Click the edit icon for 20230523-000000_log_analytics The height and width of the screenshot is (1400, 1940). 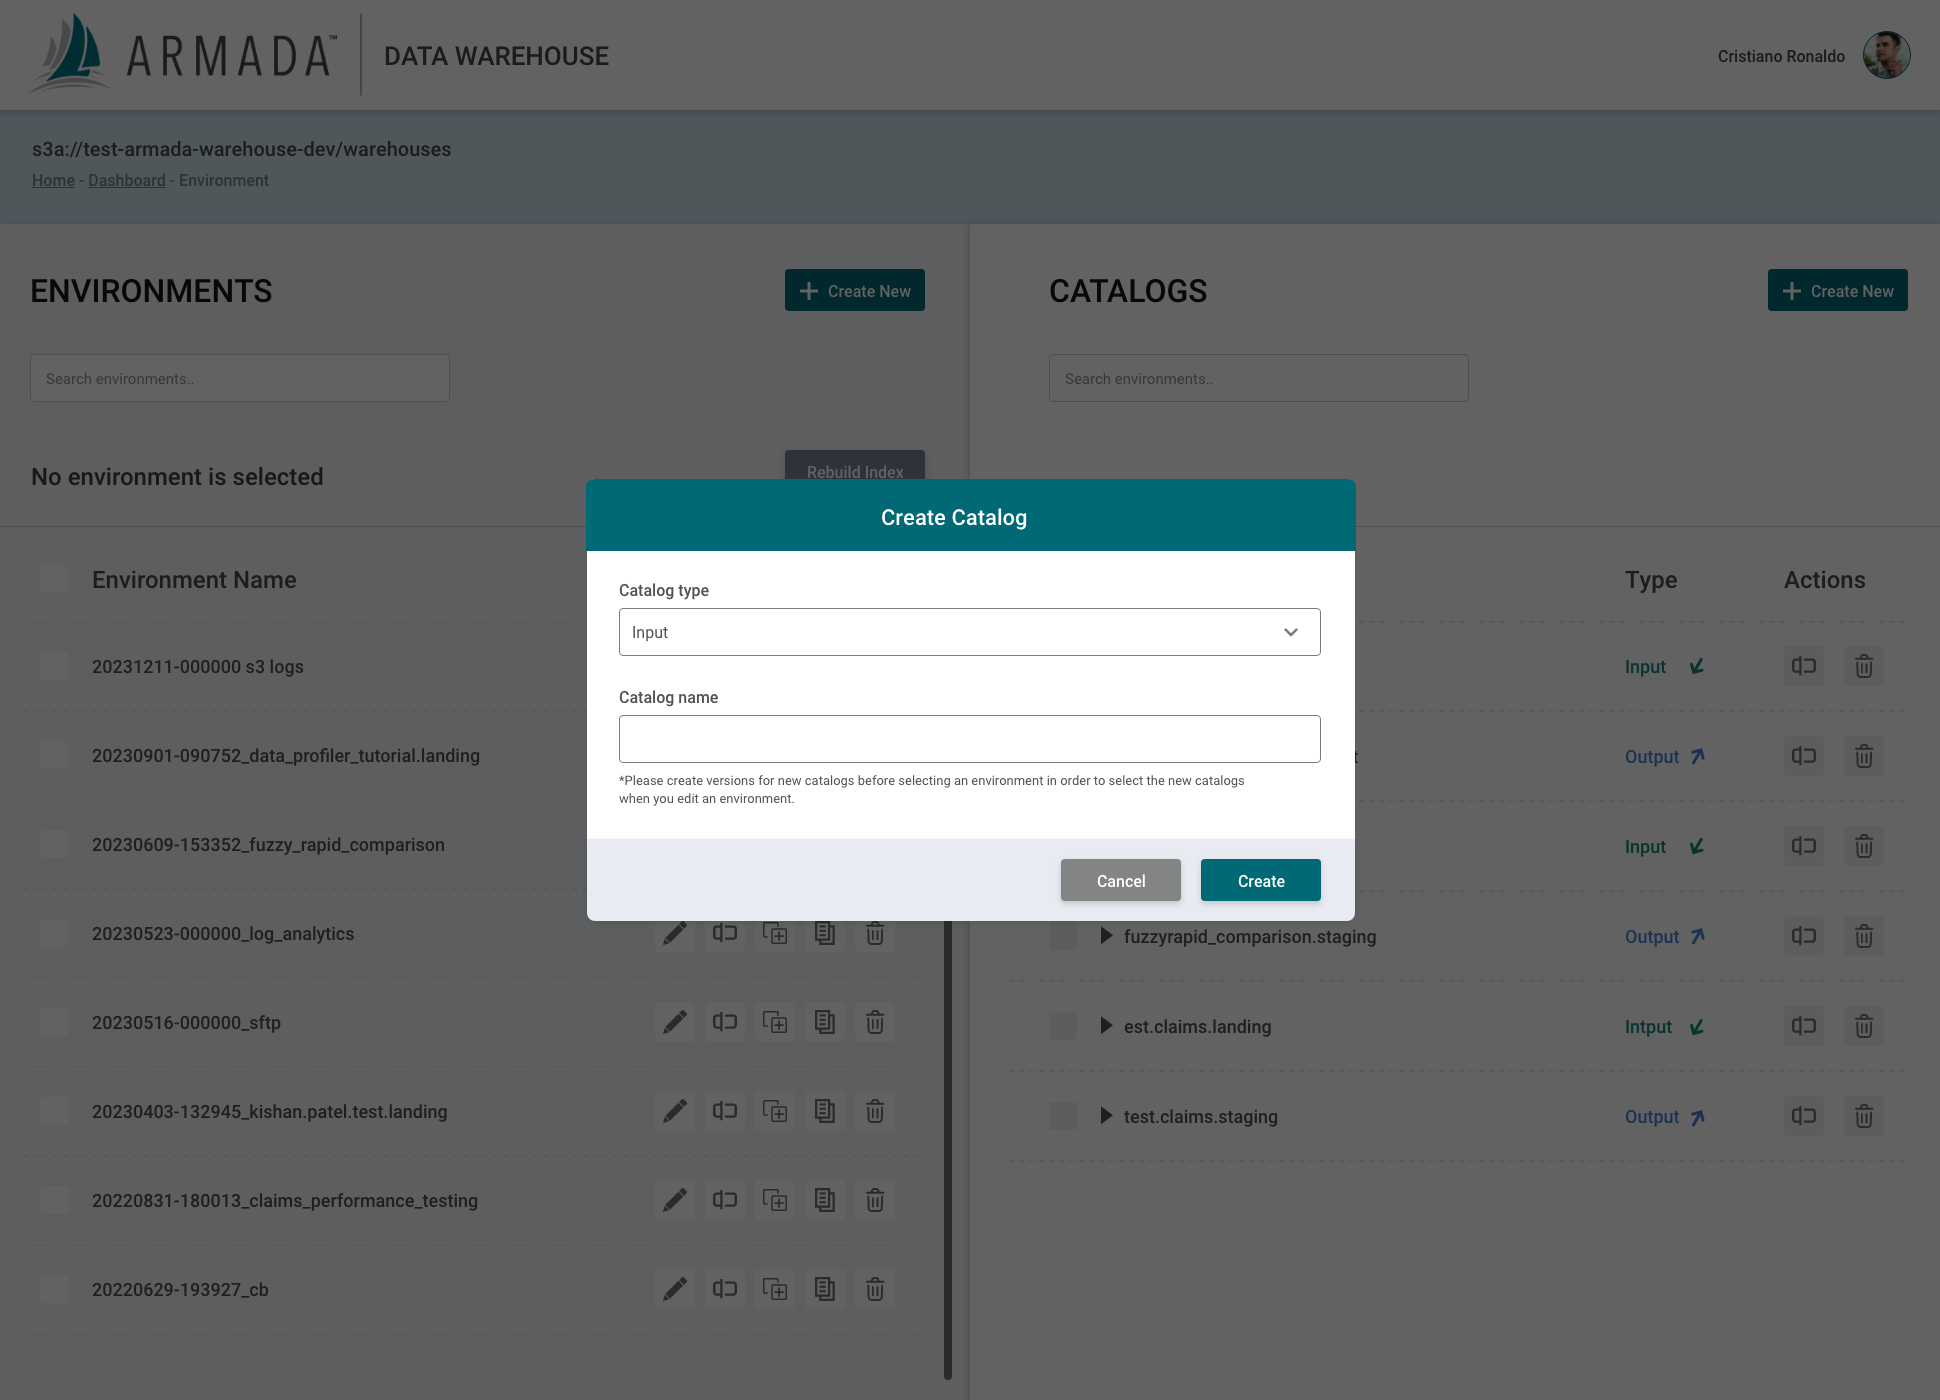[x=673, y=933]
